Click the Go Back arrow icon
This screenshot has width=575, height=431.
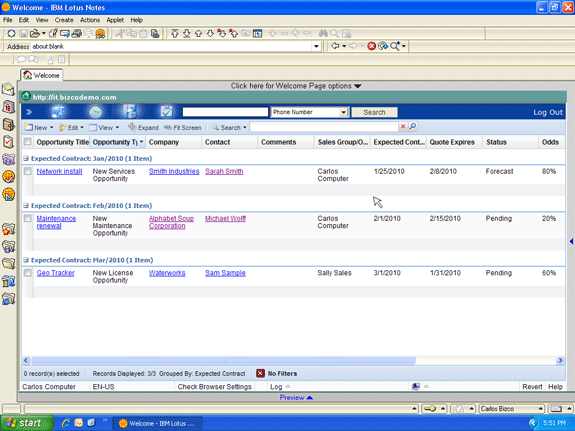335,46
